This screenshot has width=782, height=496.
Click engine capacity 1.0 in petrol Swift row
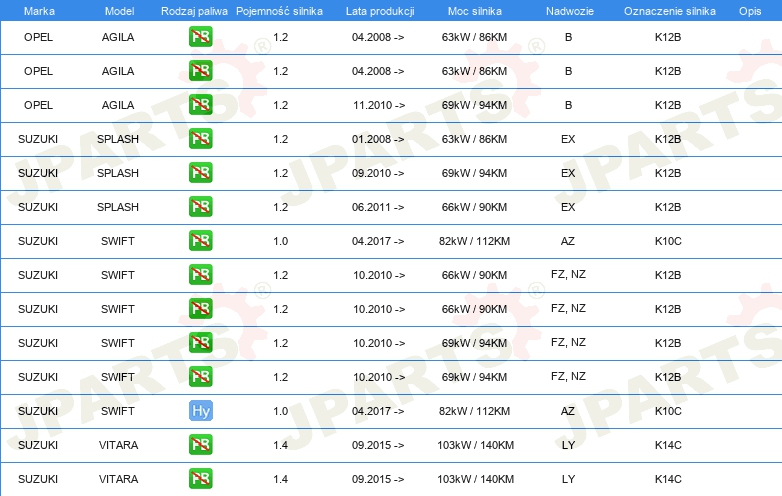[x=281, y=241]
